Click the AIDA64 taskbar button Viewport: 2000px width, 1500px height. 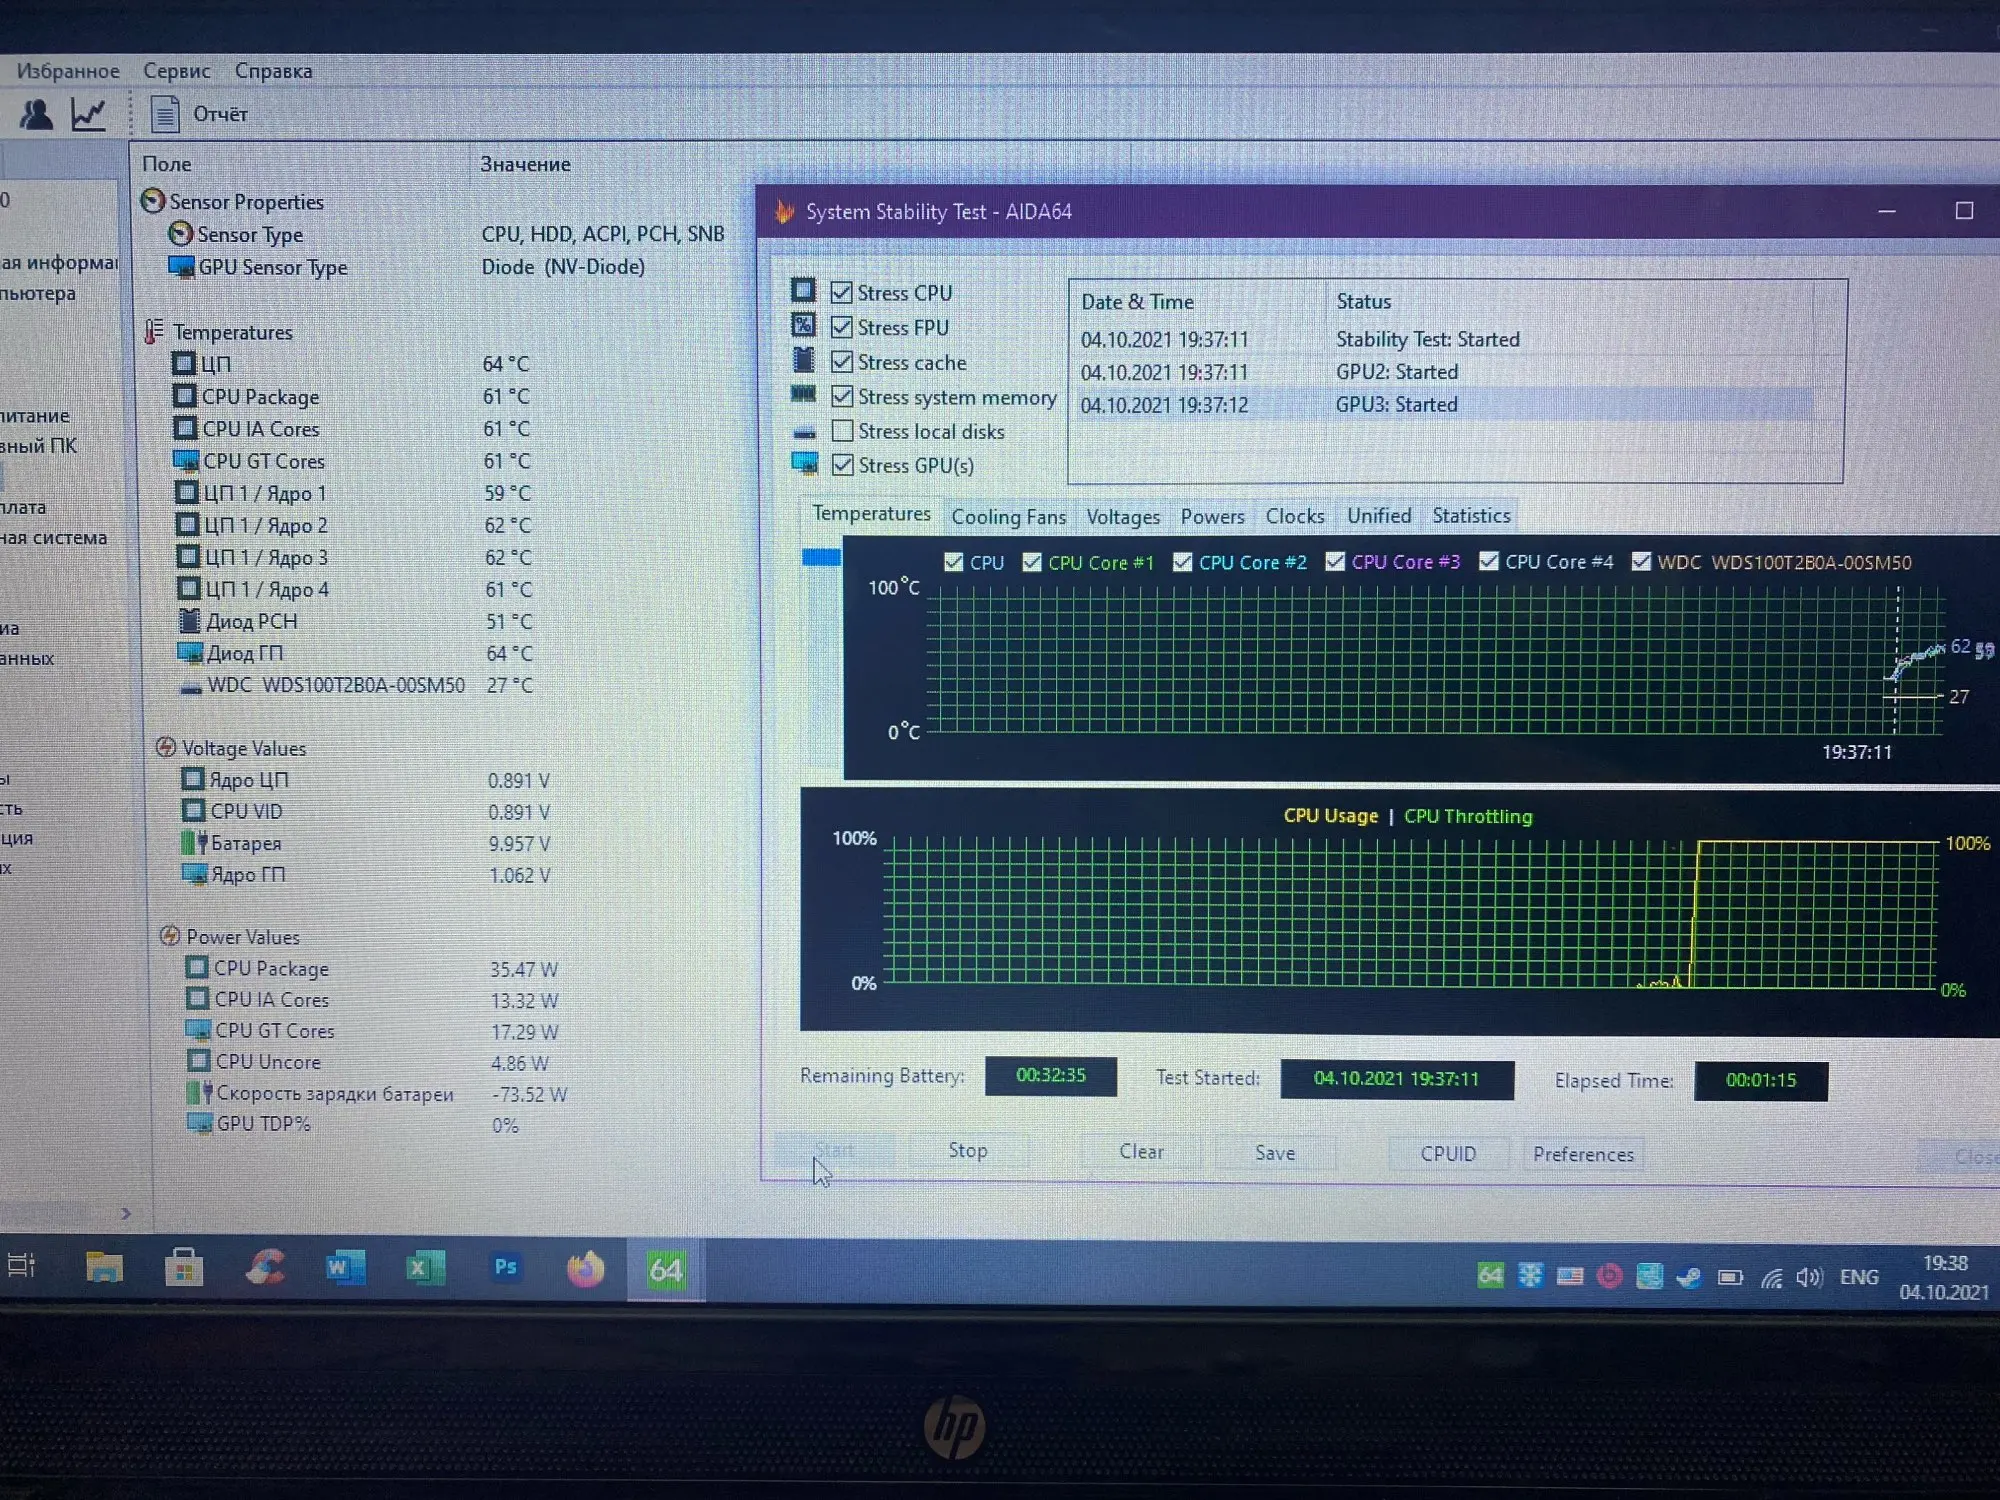pos(666,1270)
